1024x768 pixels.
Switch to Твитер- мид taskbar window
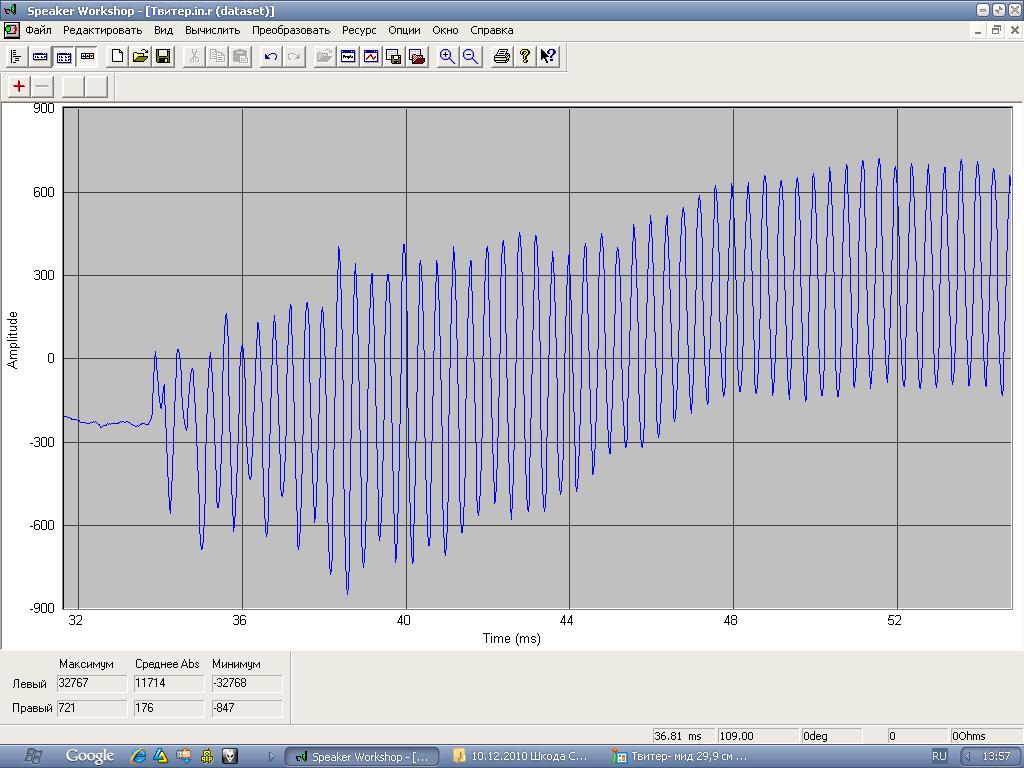680,756
